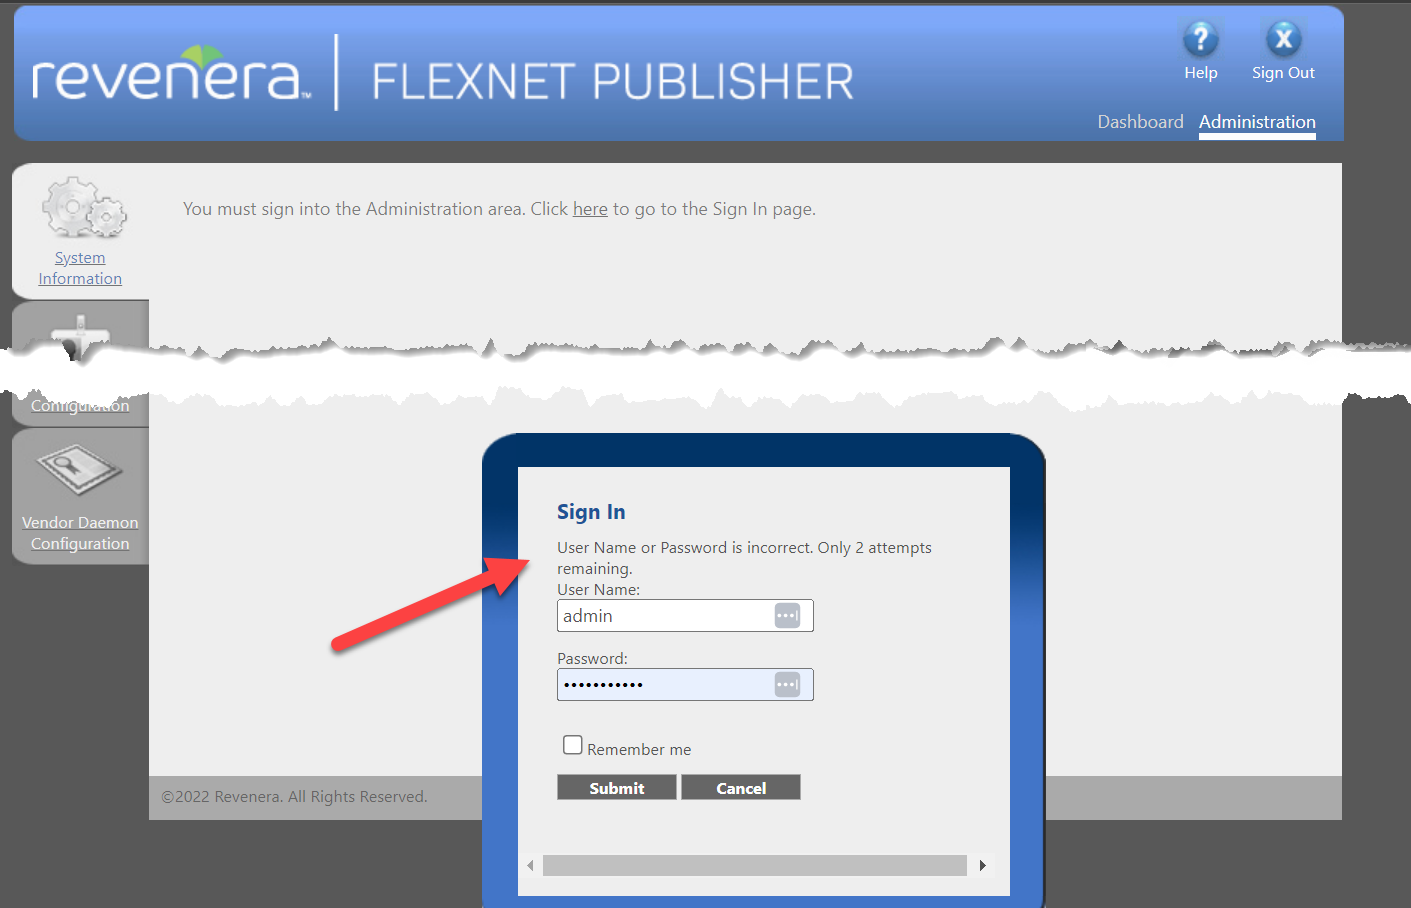Click the password manager icon in Password field

click(787, 685)
